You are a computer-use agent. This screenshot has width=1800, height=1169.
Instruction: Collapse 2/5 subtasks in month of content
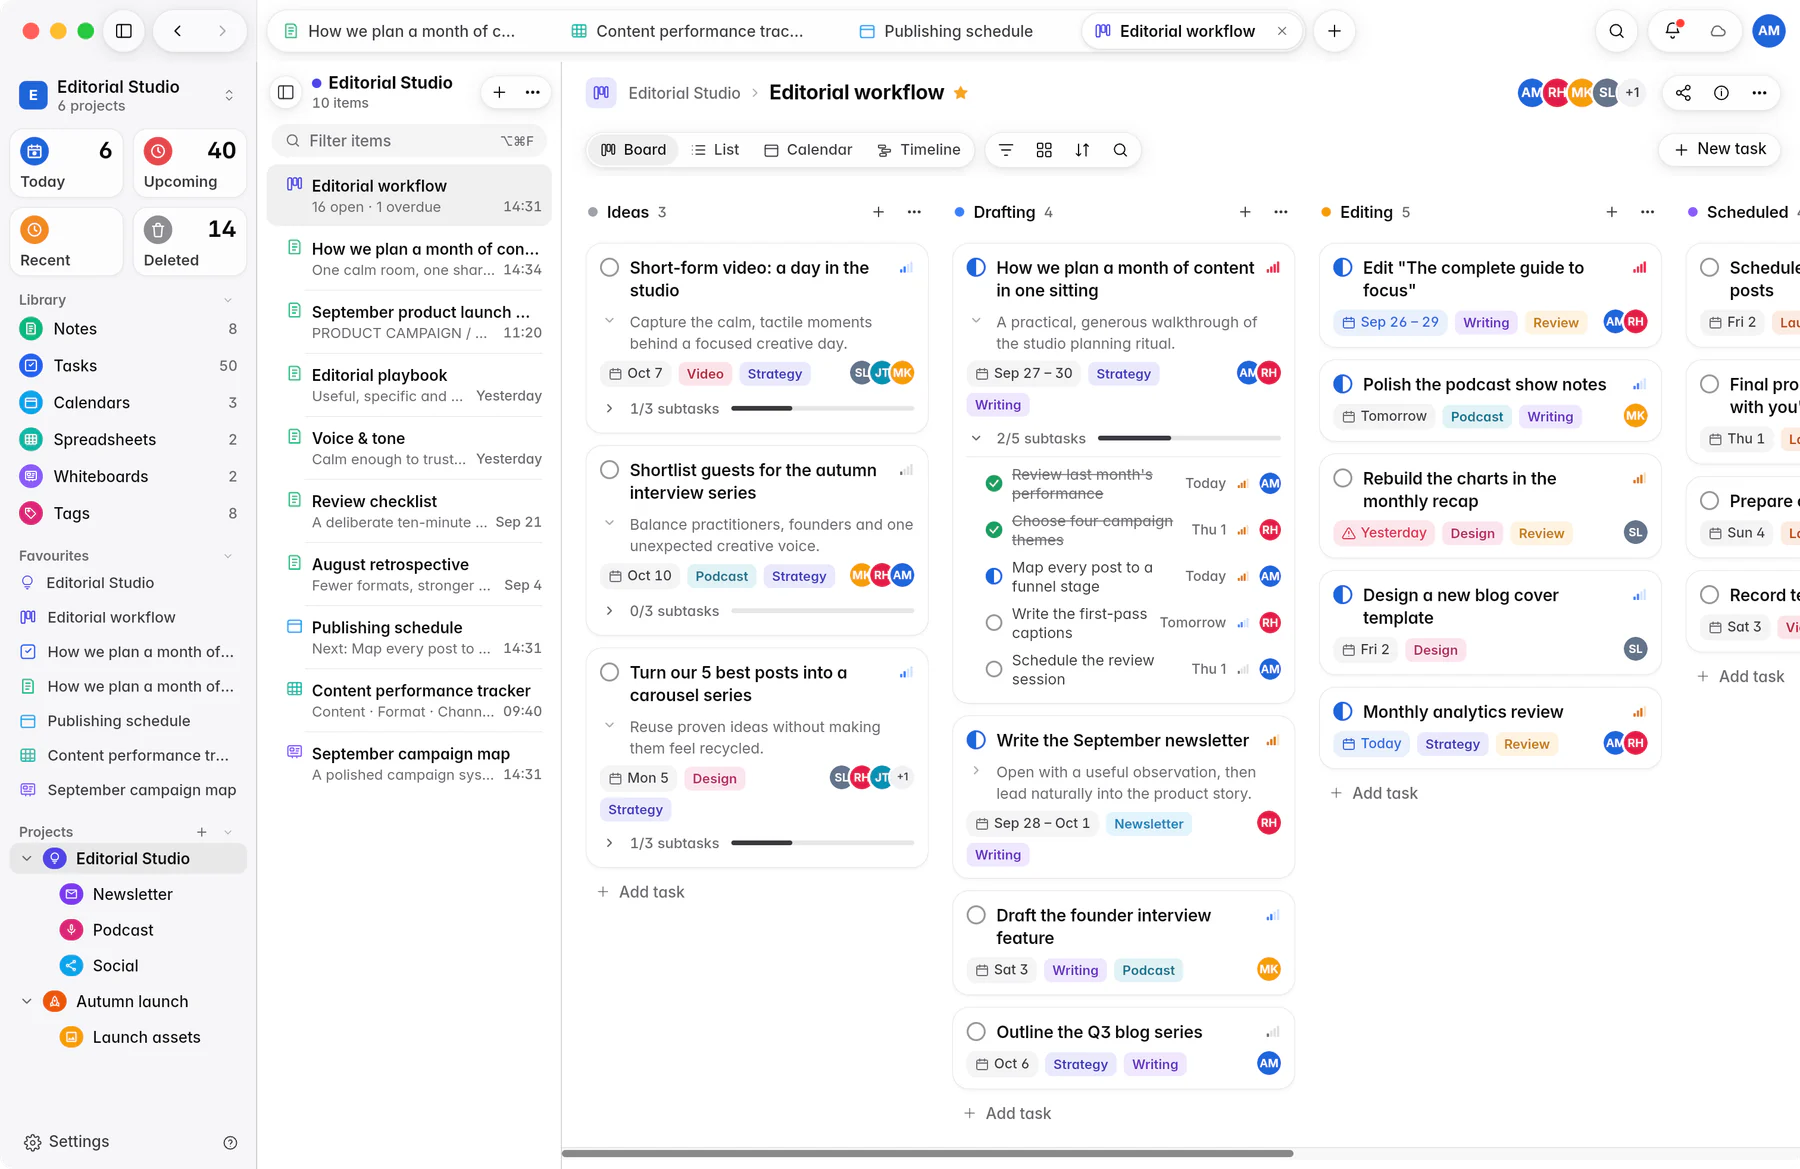(976, 438)
